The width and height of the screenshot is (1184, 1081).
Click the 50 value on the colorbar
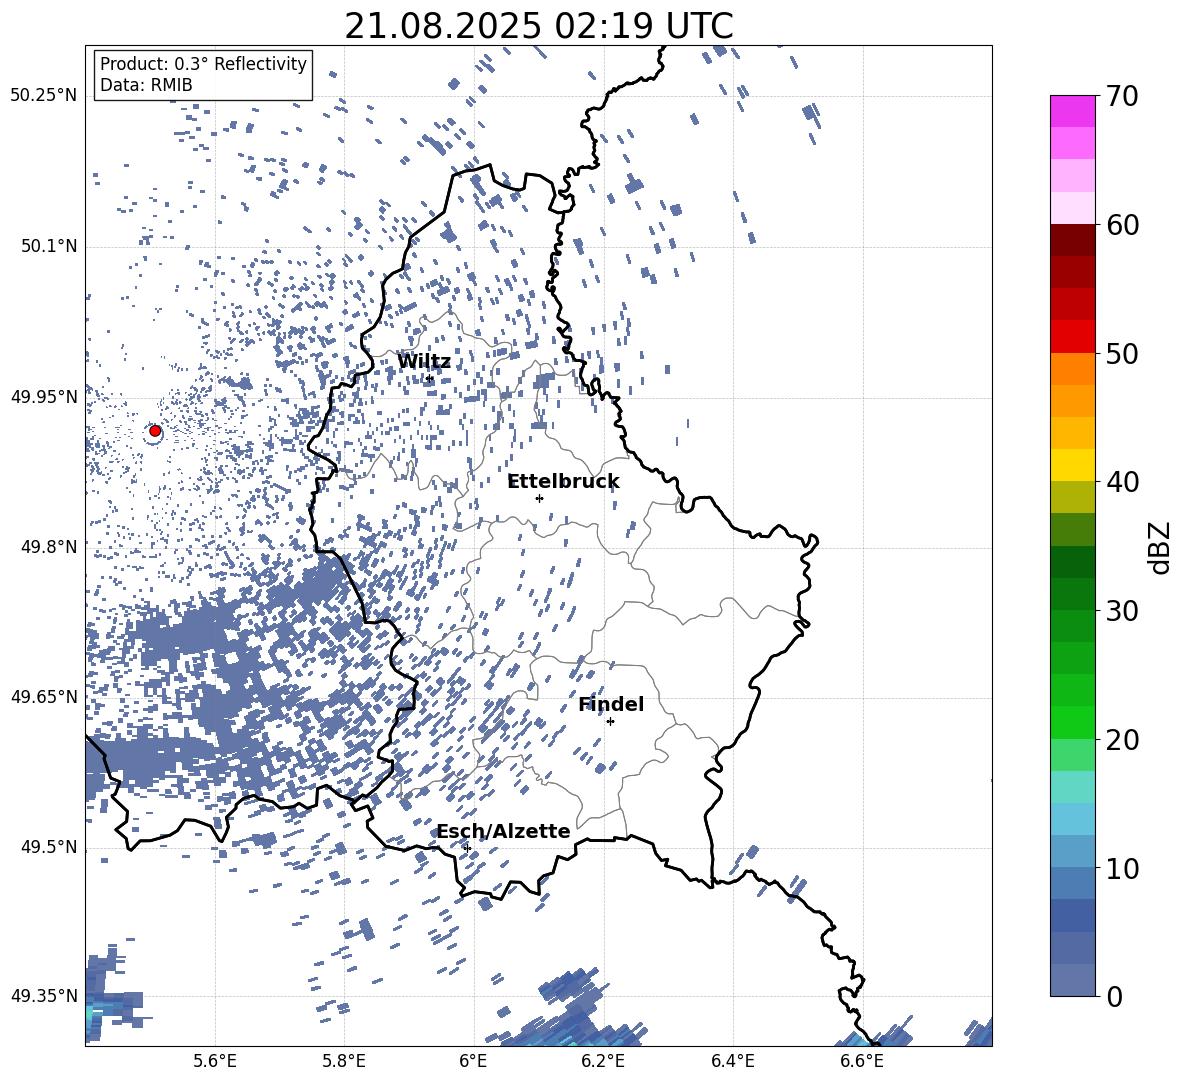coord(1122,354)
